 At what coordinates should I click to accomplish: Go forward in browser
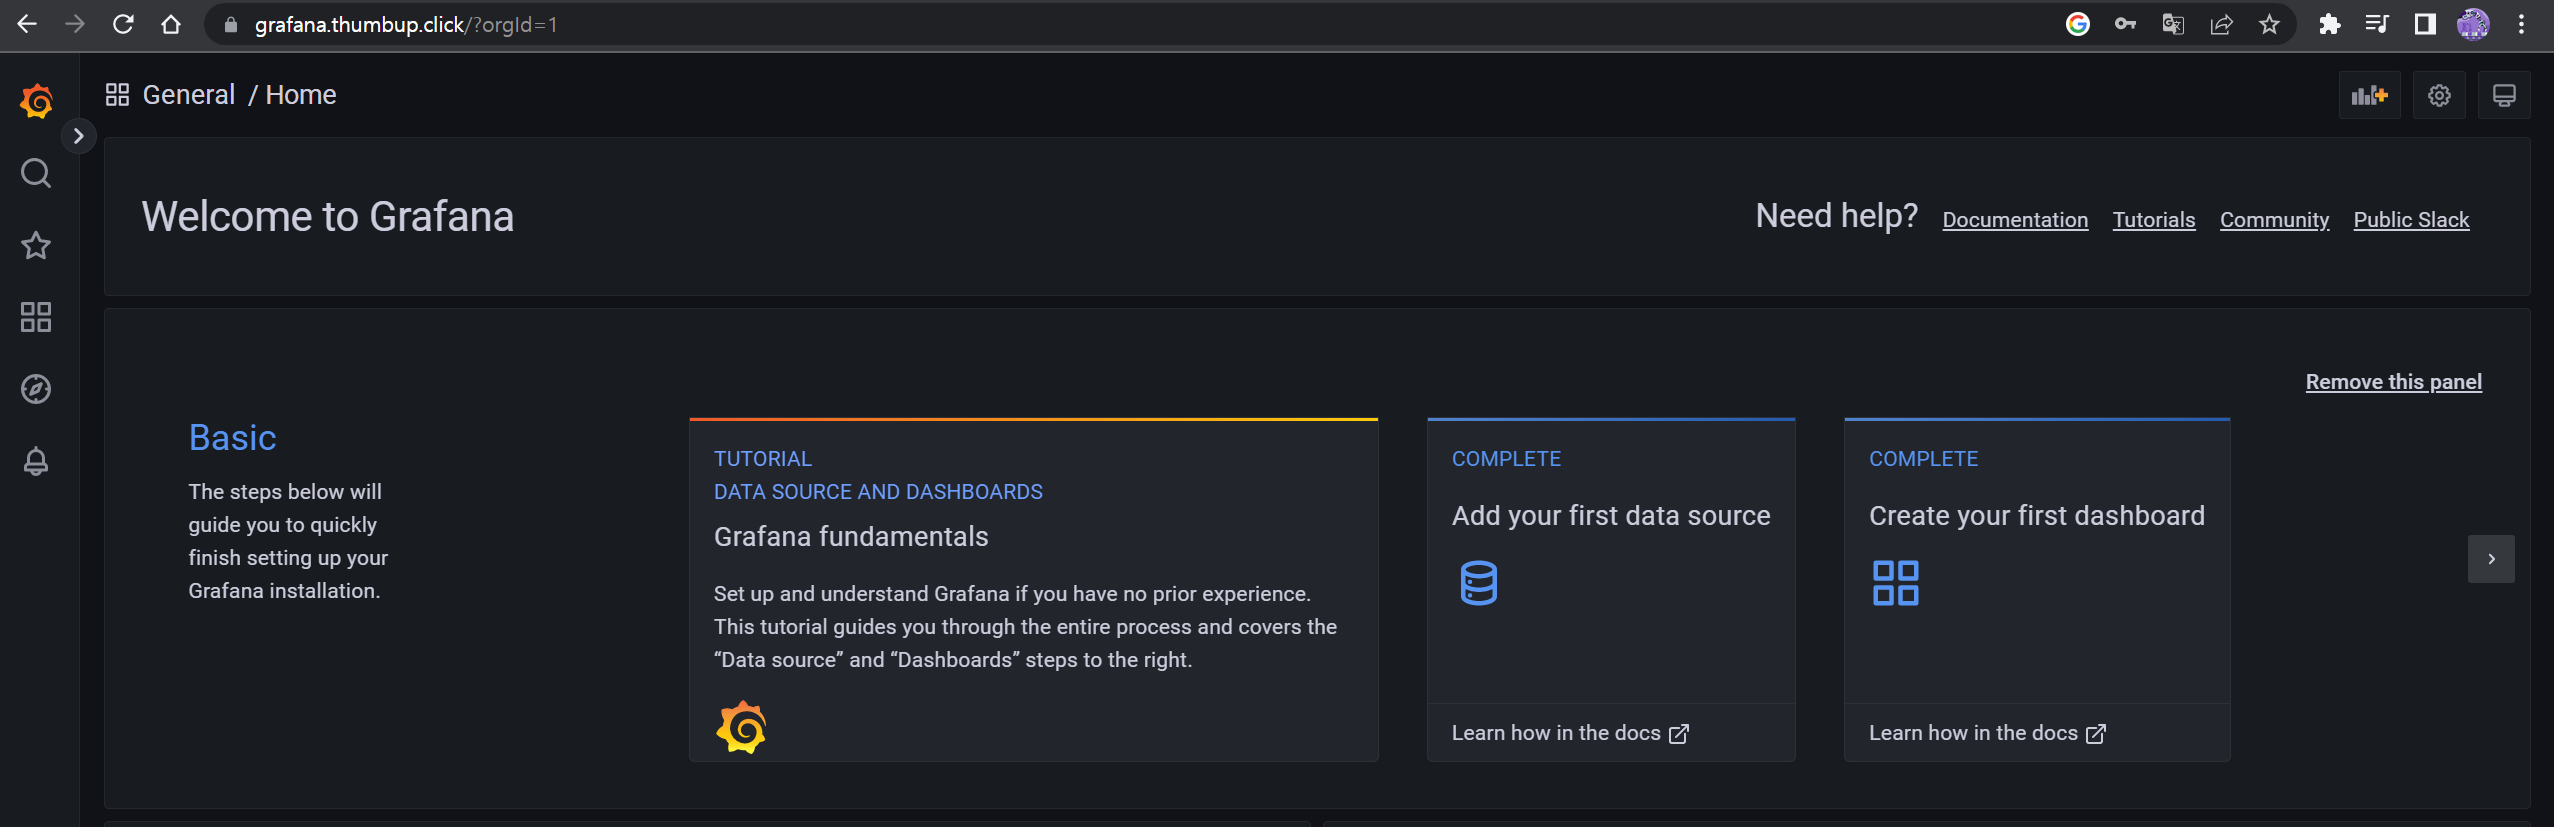tap(75, 24)
